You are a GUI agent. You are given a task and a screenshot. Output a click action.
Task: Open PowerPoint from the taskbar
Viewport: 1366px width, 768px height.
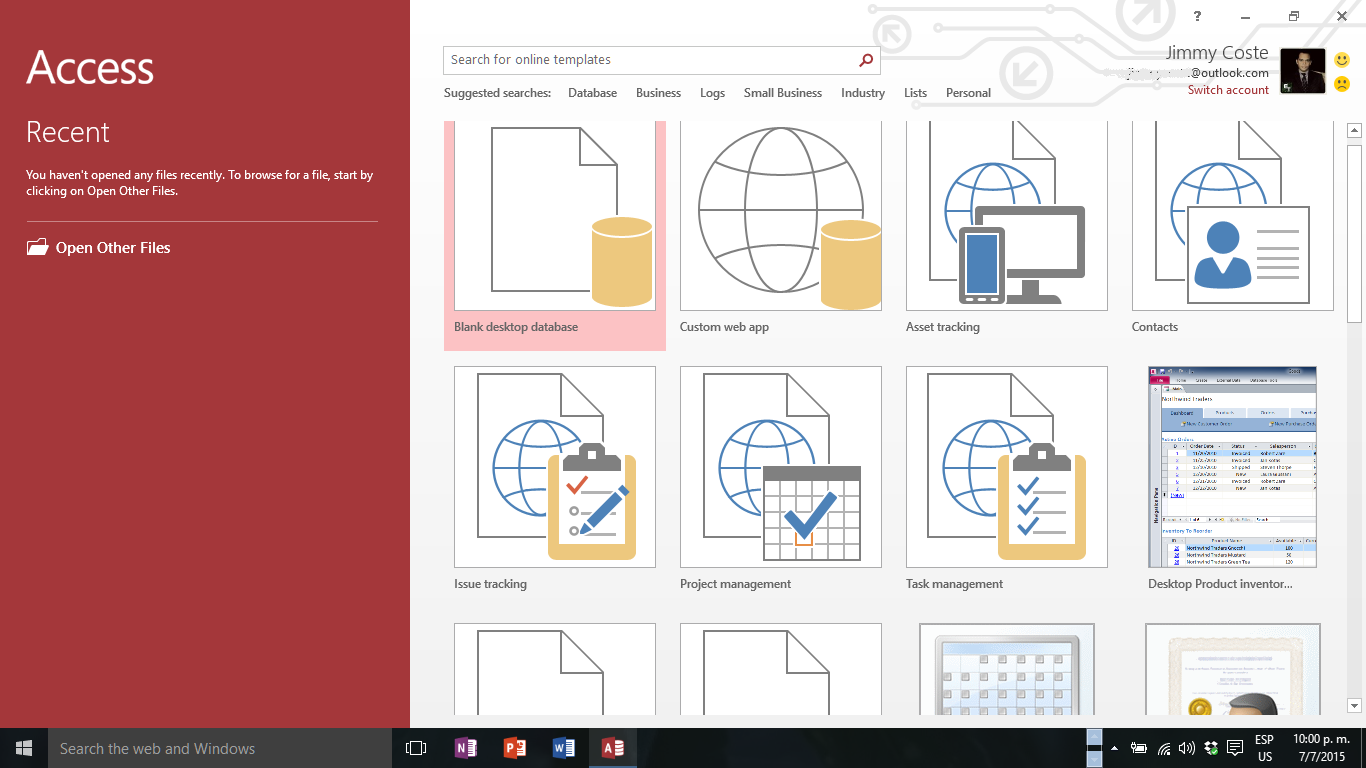coord(515,748)
